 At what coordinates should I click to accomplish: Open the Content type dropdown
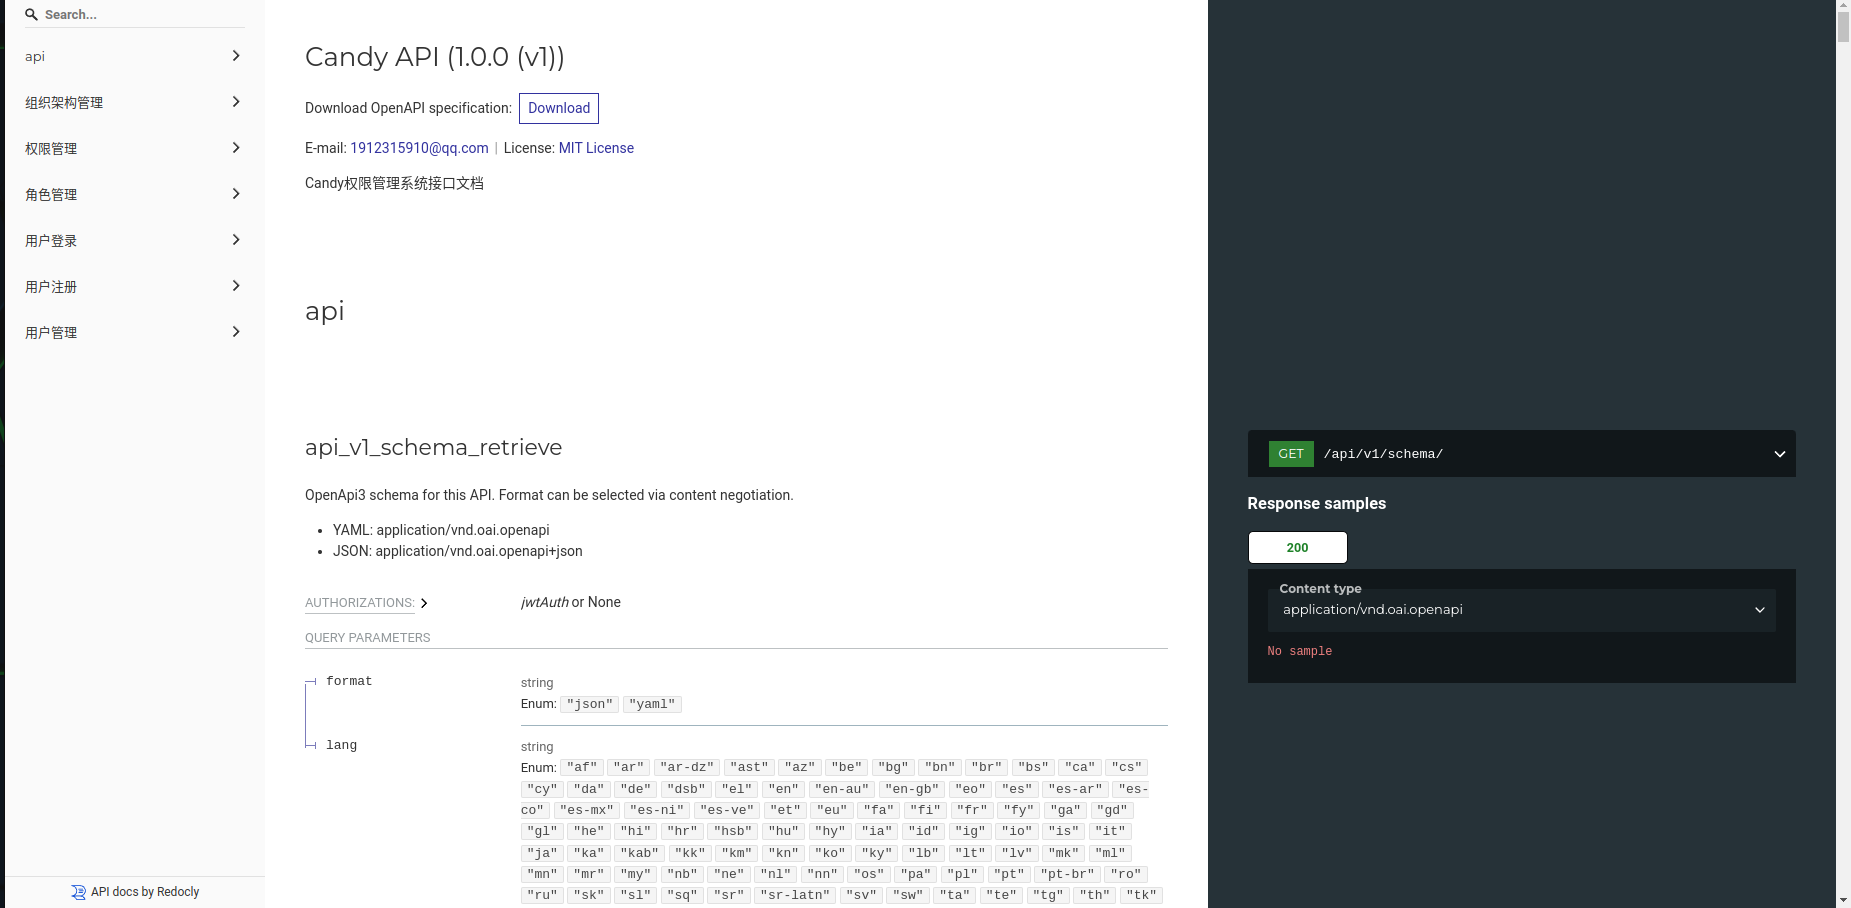[x=1521, y=610]
